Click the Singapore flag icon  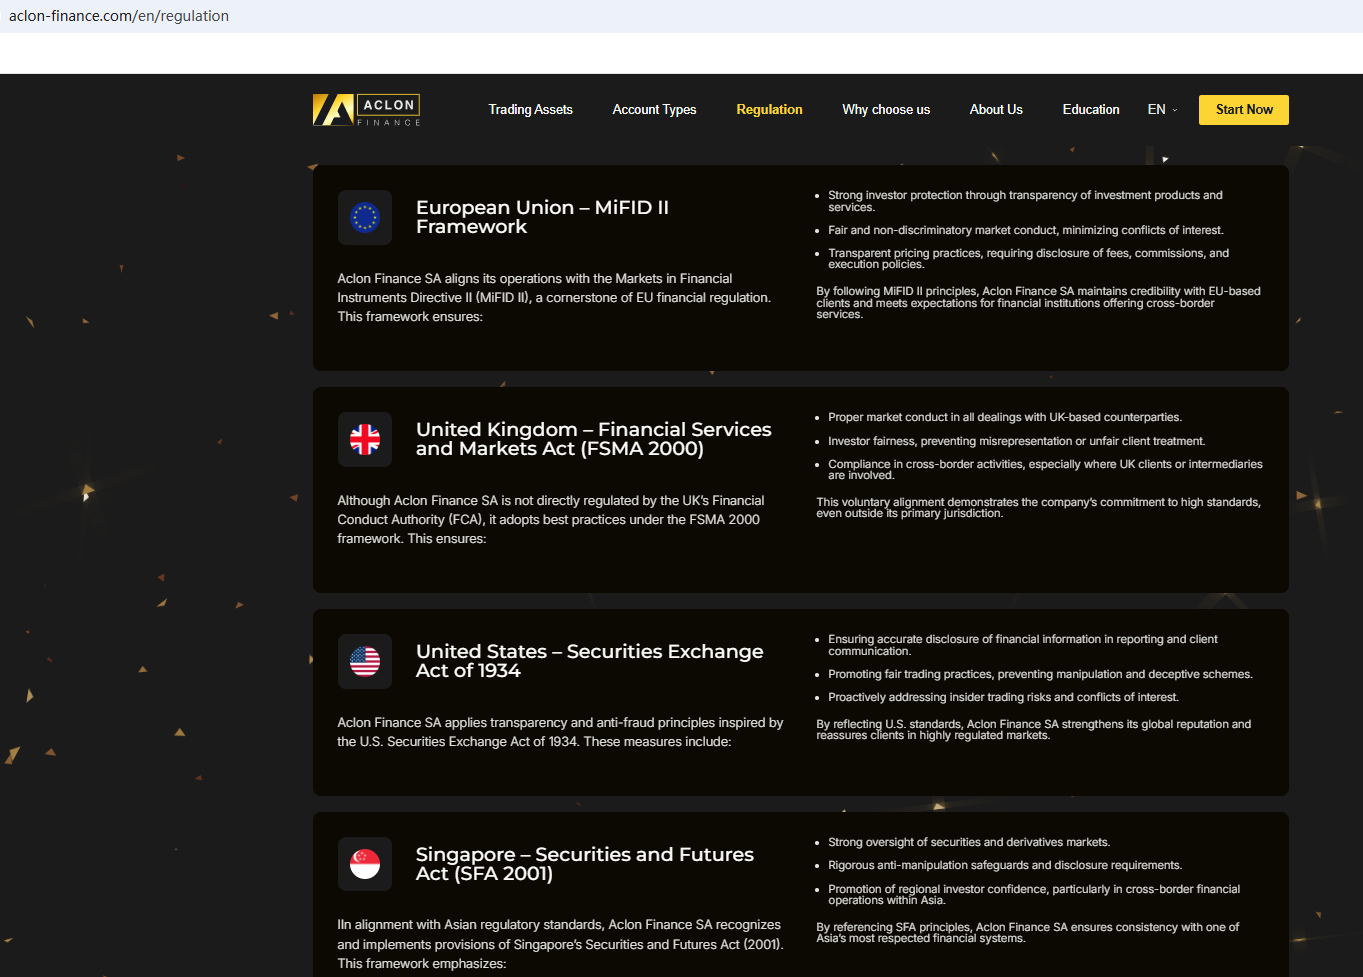(365, 864)
